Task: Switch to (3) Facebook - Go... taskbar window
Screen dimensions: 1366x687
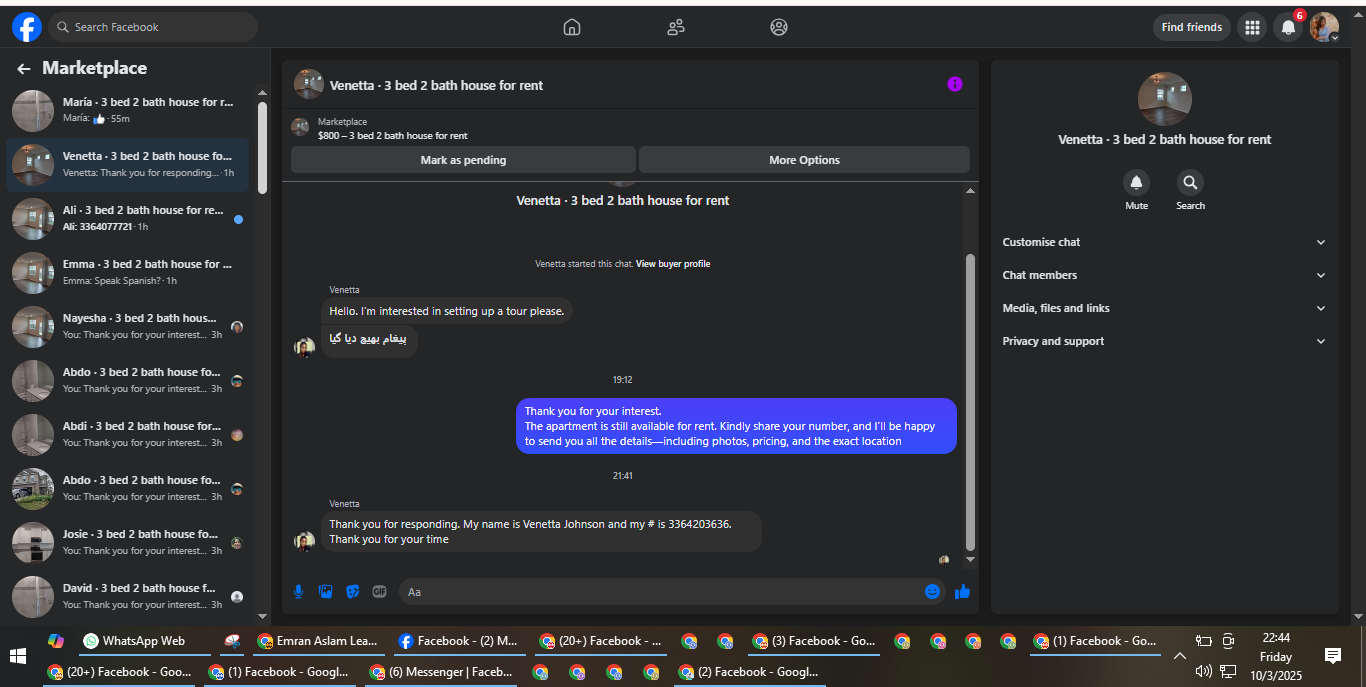Action: tap(814, 641)
